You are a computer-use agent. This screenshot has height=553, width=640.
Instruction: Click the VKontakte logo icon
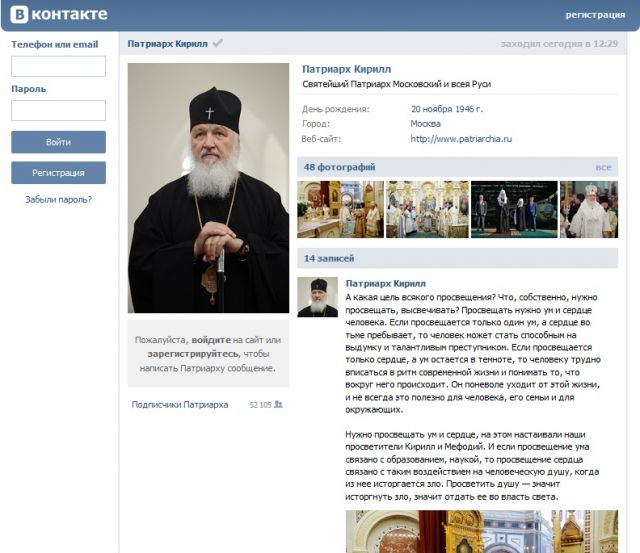(x=19, y=15)
